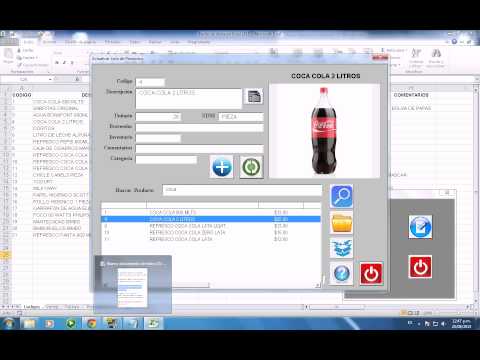480x360 pixels.
Task: Select REFRESCO COCA COLA ZERO LATA row
Action: 211,232
